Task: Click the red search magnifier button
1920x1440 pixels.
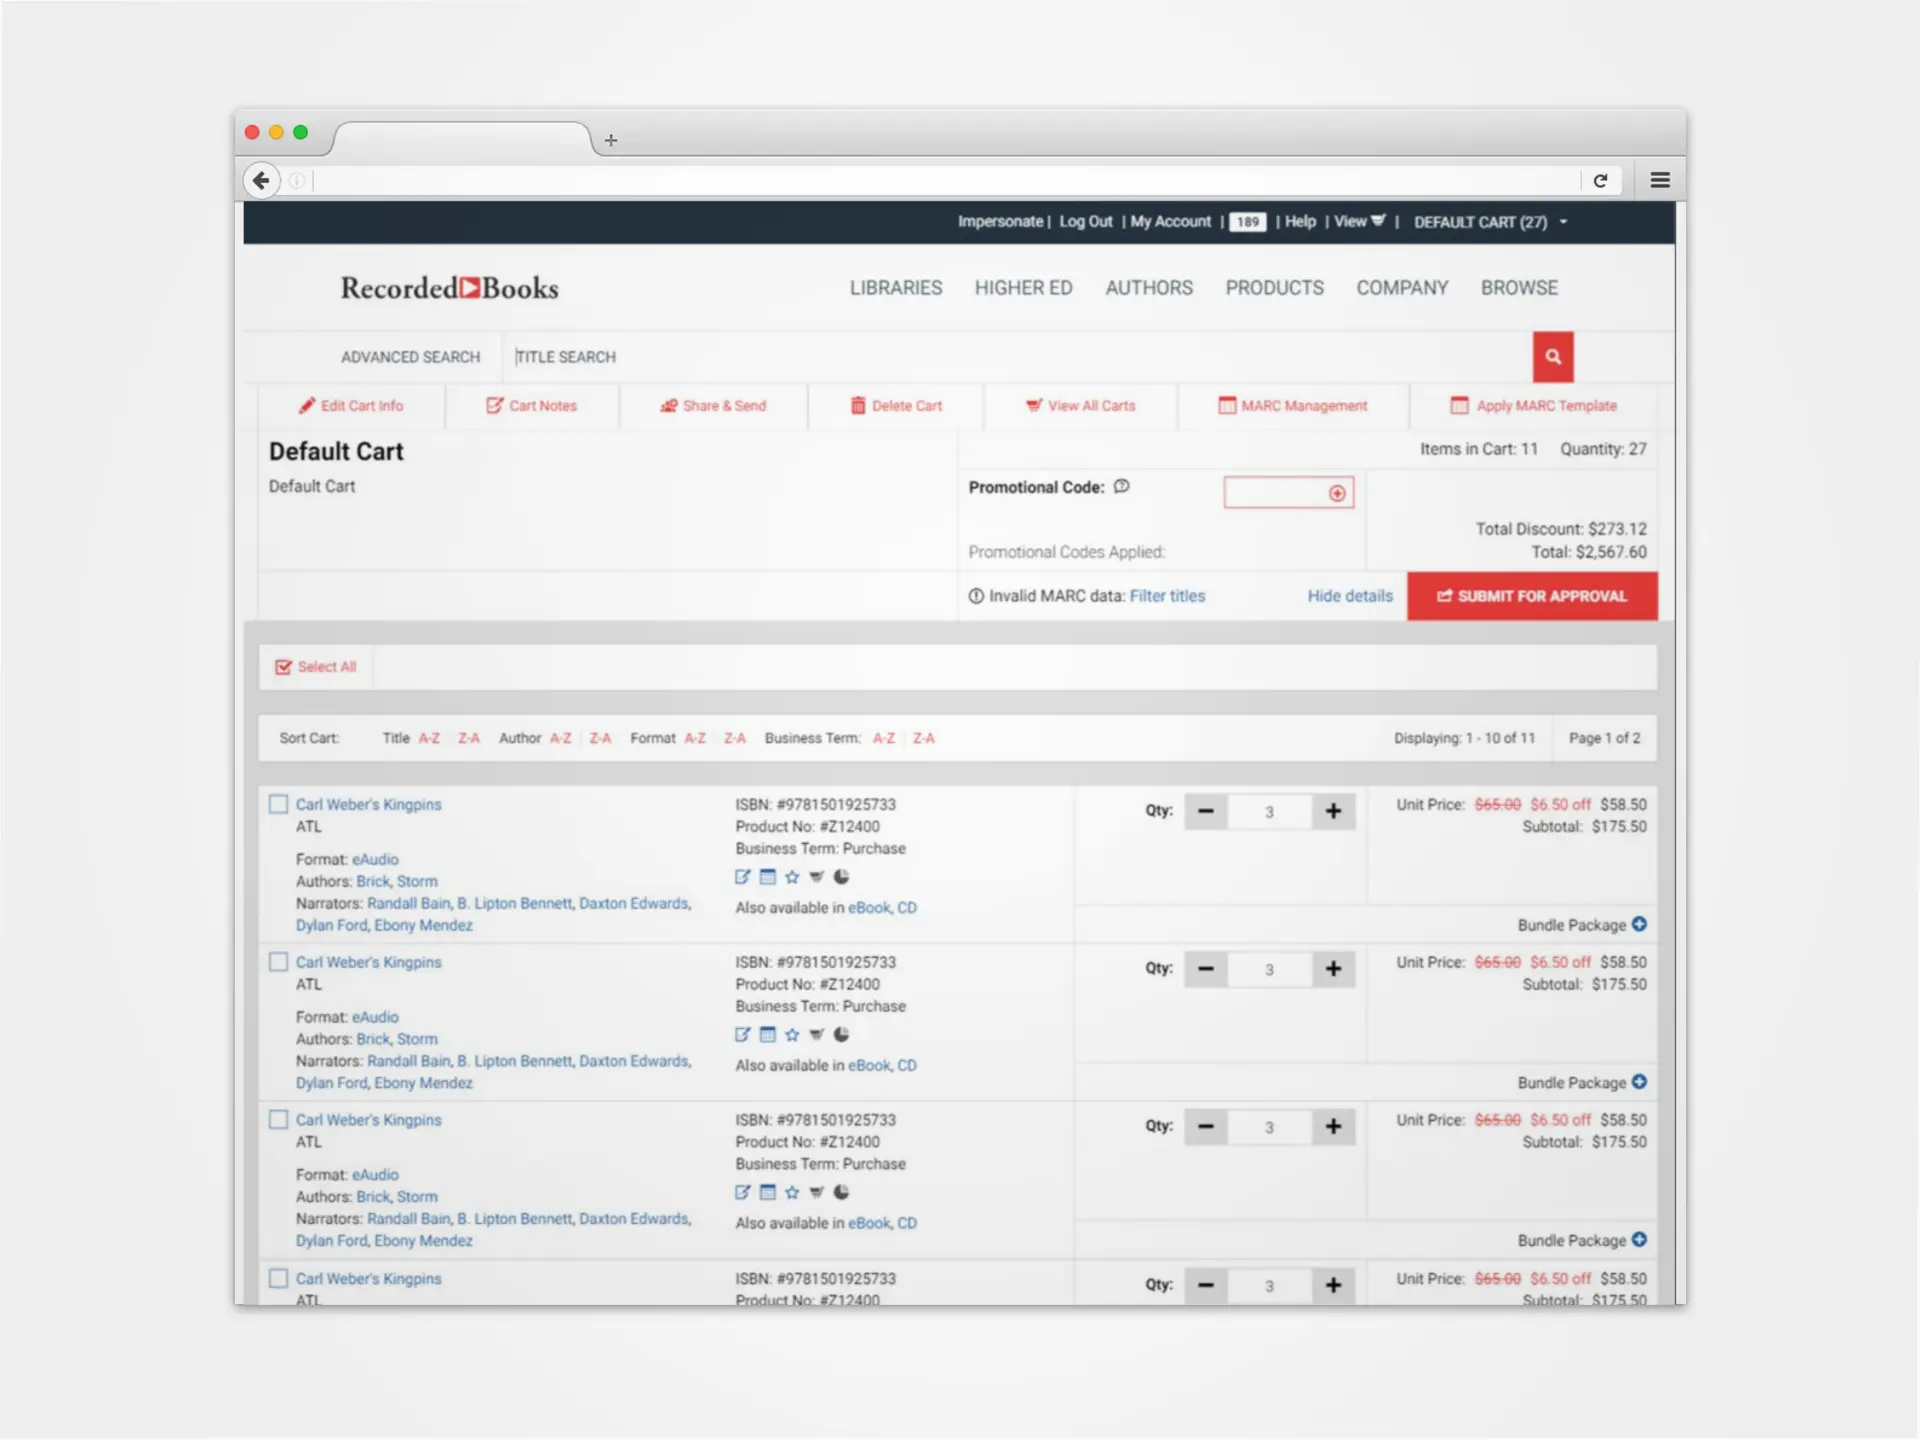Action: tap(1552, 357)
